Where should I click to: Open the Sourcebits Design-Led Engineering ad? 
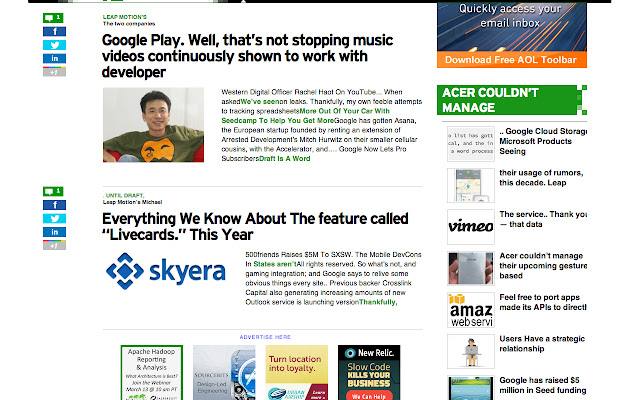[x=224, y=372]
